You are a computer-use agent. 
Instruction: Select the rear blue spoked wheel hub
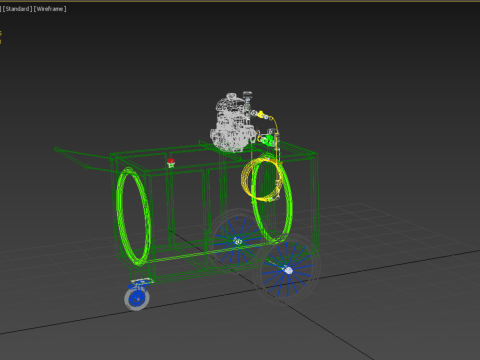tap(237, 240)
